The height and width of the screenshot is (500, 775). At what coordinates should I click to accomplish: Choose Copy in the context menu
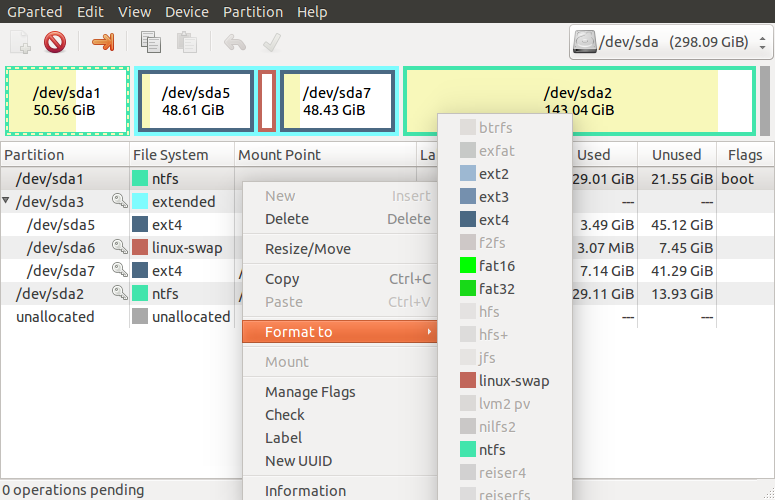coord(340,279)
